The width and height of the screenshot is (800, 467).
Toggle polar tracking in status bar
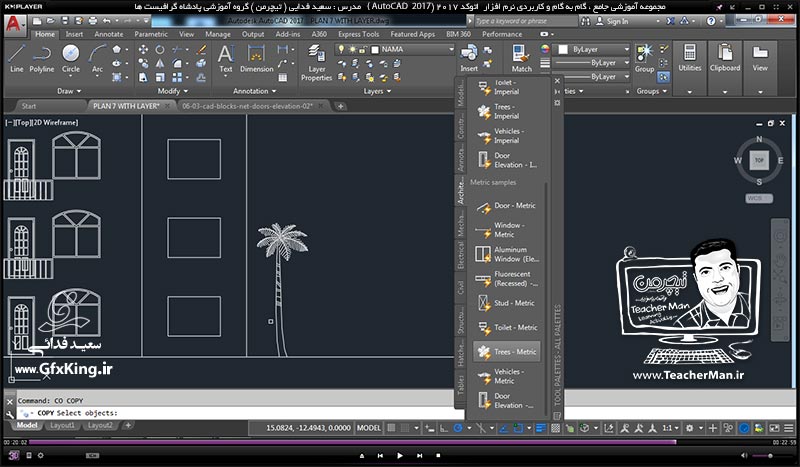pos(458,428)
